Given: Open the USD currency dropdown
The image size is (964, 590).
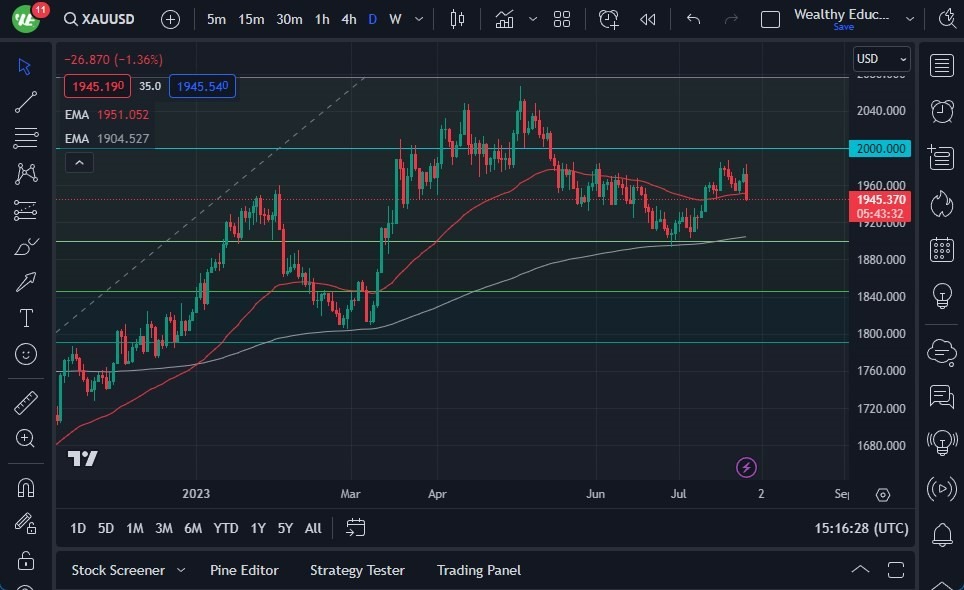Looking at the screenshot, I should 880,59.
